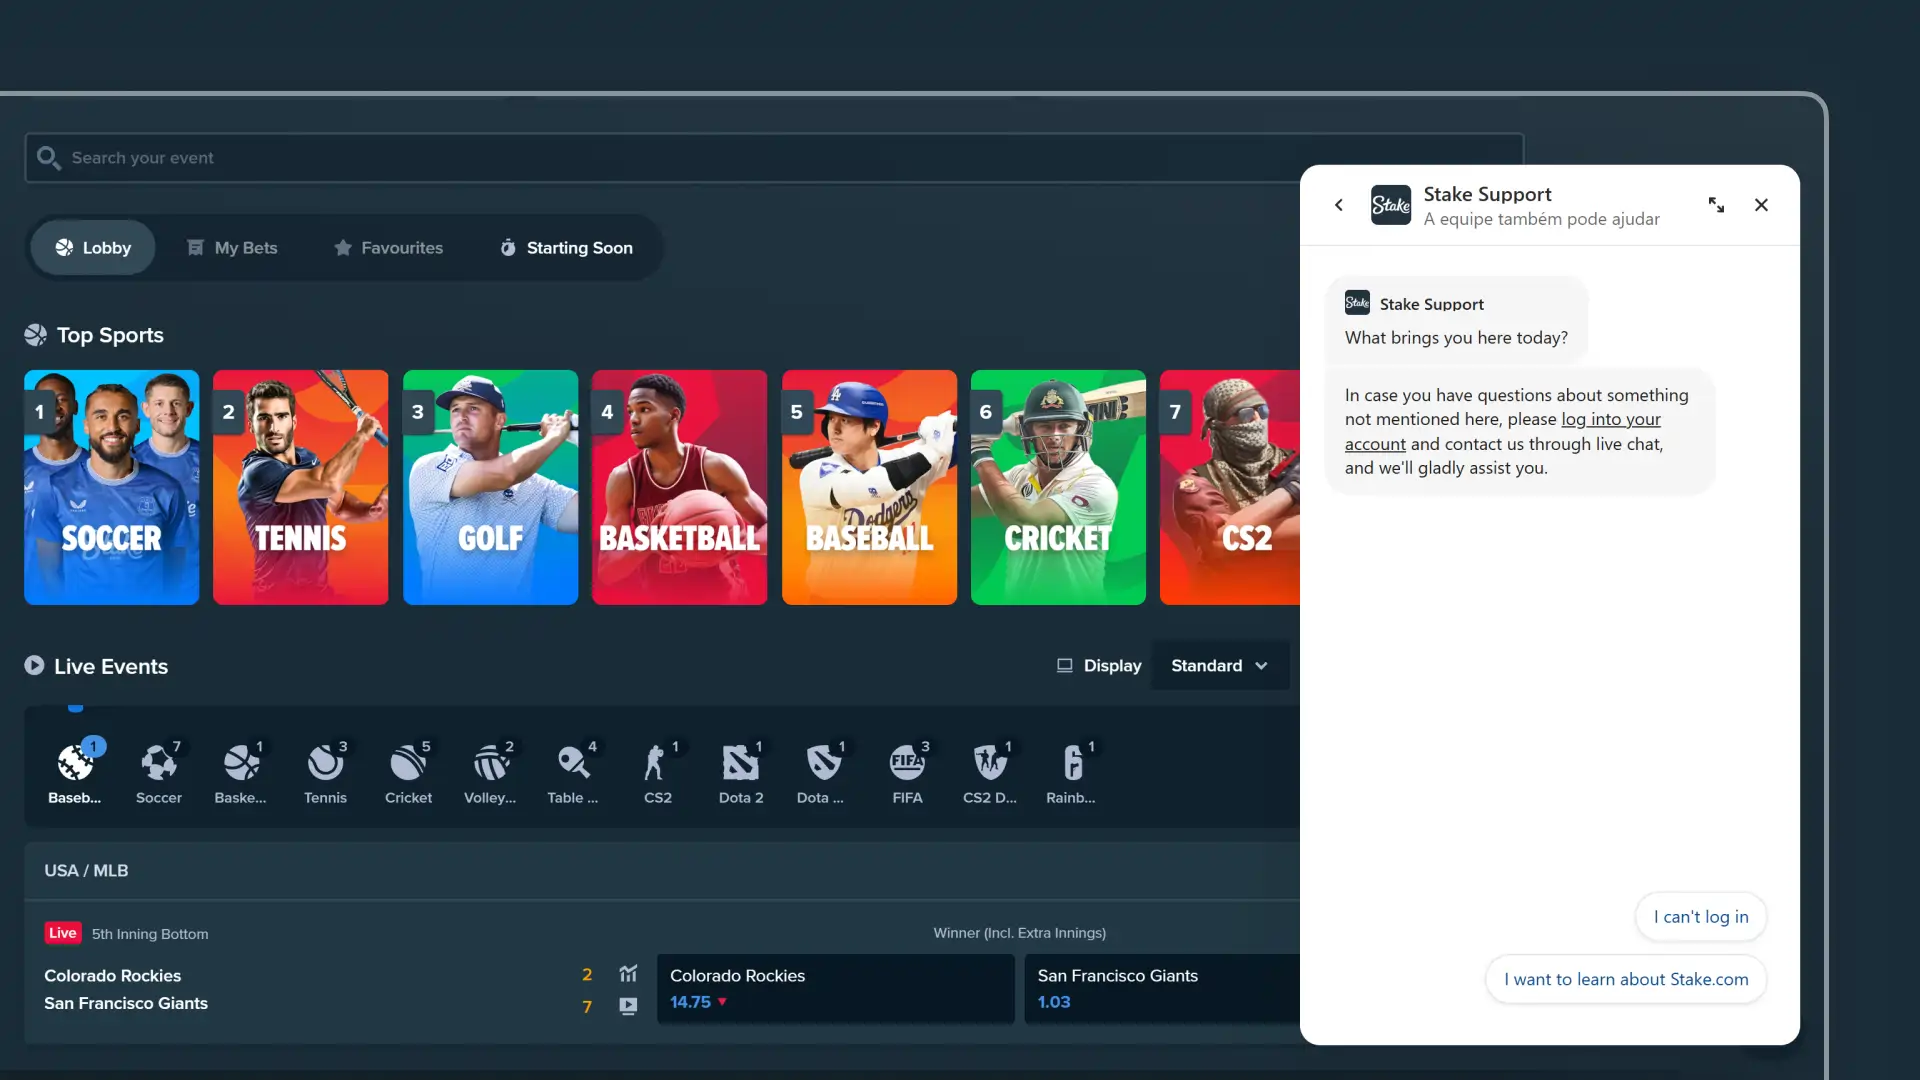Open the Standard display dropdown
Screen dimensions: 1920x1080
[1220, 666]
